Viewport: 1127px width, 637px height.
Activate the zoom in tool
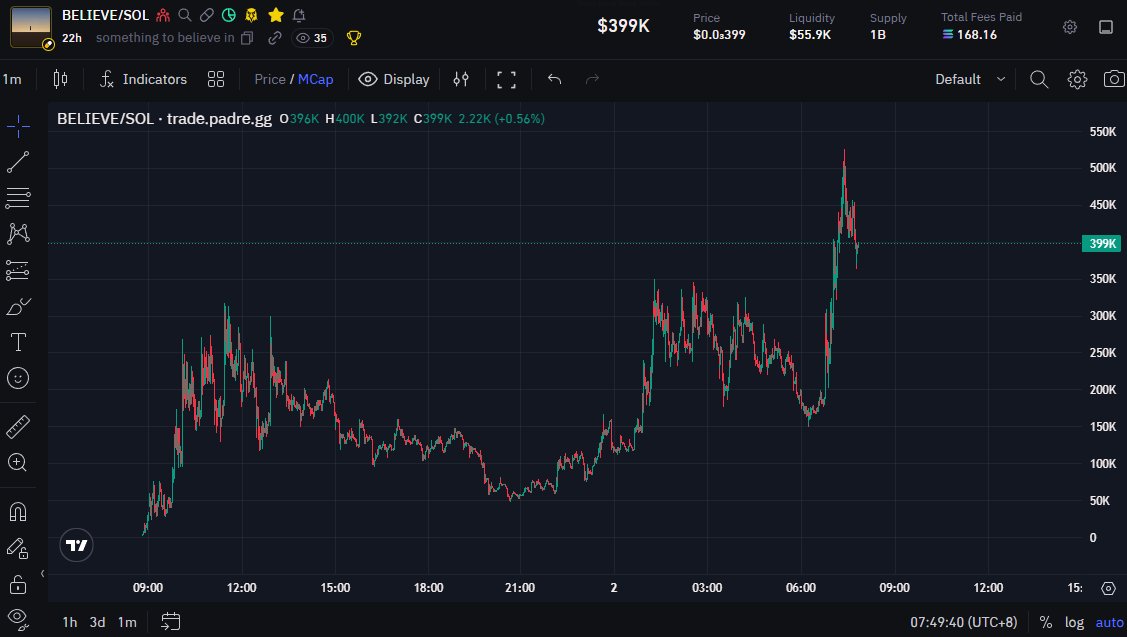[x=18, y=462]
